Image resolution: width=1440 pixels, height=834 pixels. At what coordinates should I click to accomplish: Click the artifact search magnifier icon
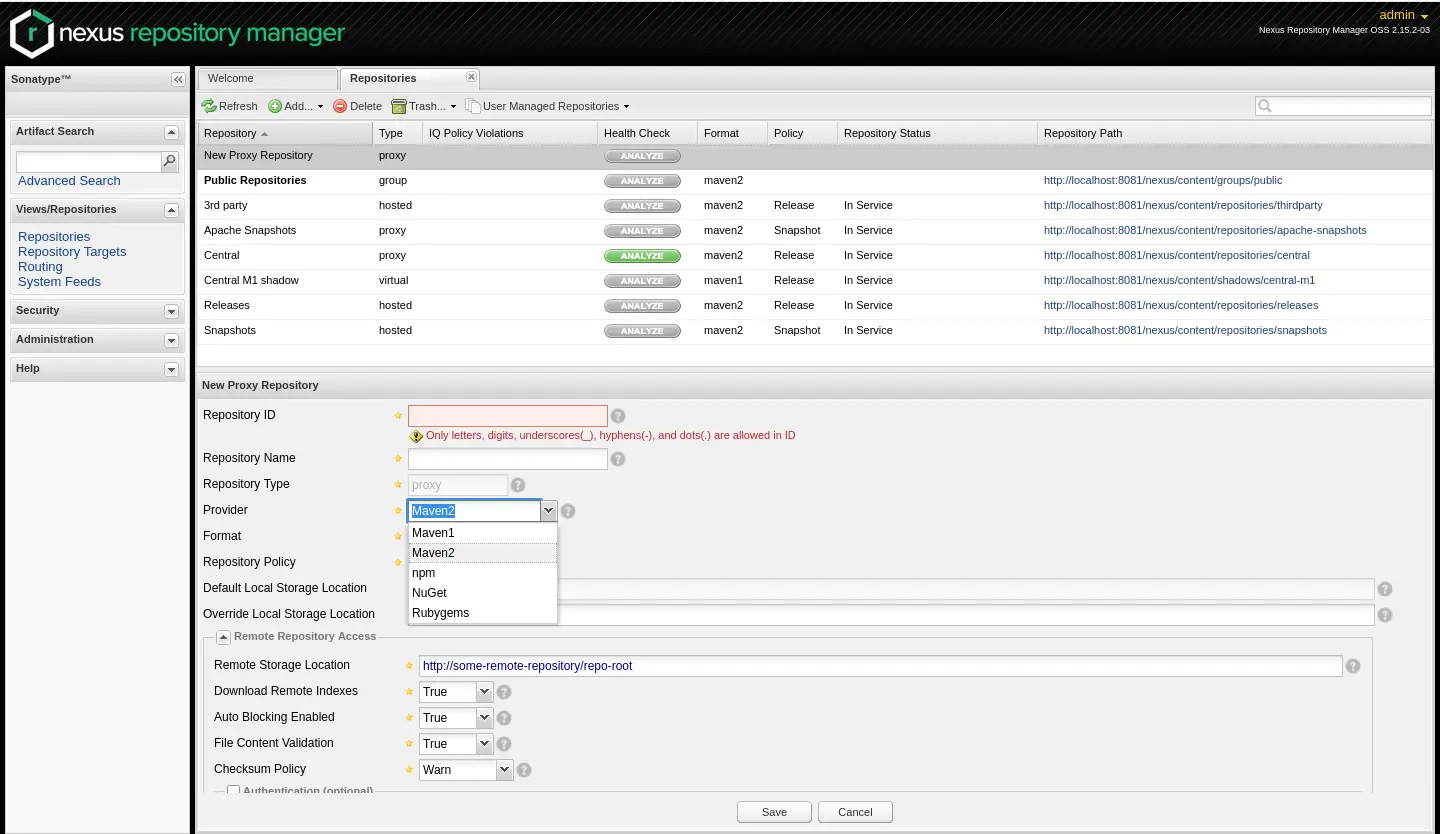pos(170,161)
